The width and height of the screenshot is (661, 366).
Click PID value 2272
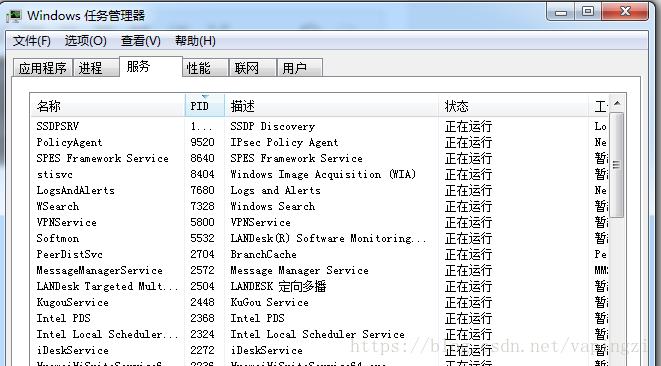pos(202,351)
